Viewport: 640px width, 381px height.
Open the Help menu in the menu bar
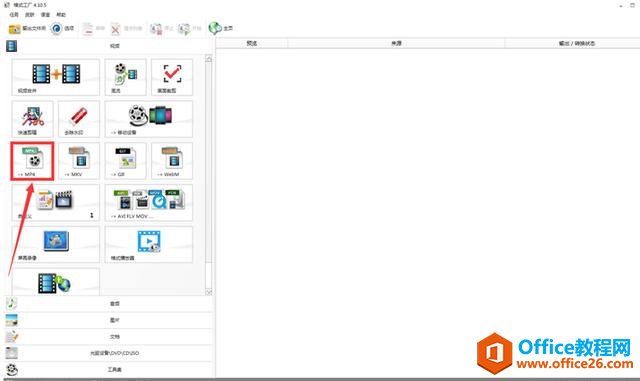click(61, 15)
